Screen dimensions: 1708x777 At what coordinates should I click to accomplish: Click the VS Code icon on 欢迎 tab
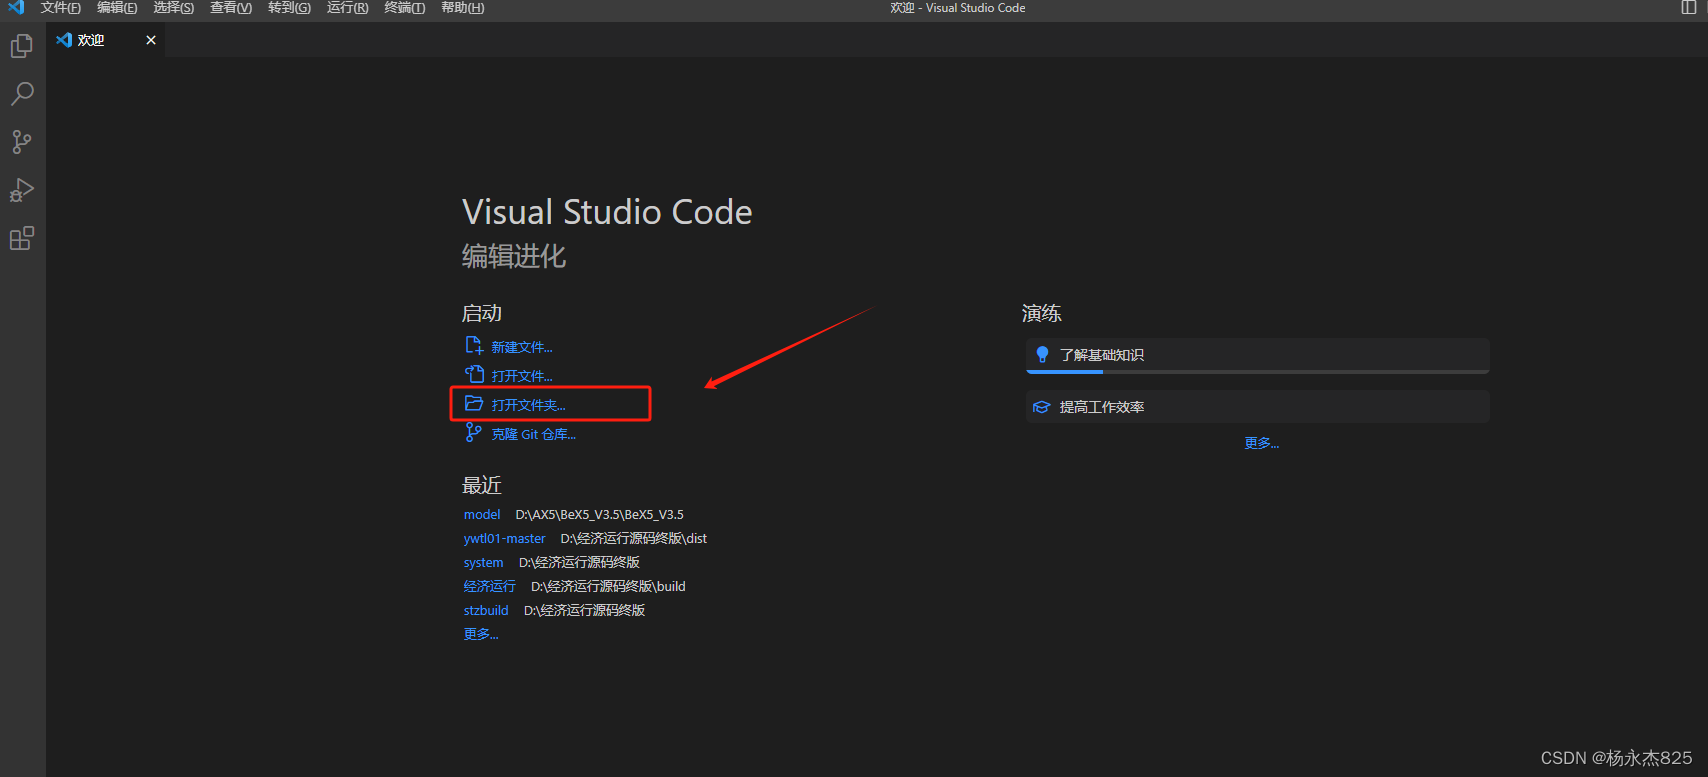(x=64, y=40)
